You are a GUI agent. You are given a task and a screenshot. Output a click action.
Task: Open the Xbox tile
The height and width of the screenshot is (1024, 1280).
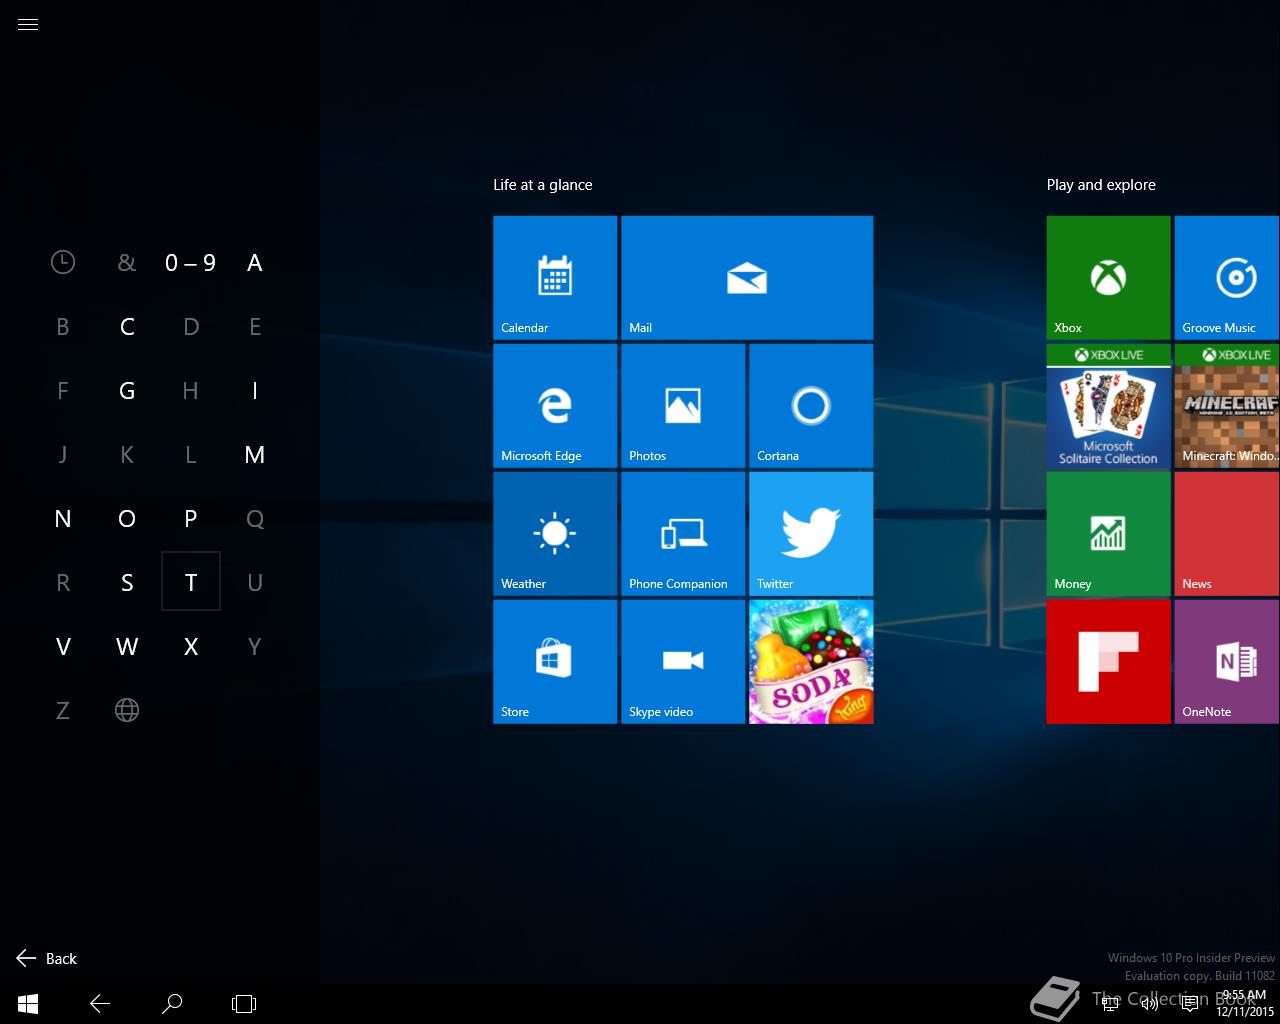pos(1108,278)
